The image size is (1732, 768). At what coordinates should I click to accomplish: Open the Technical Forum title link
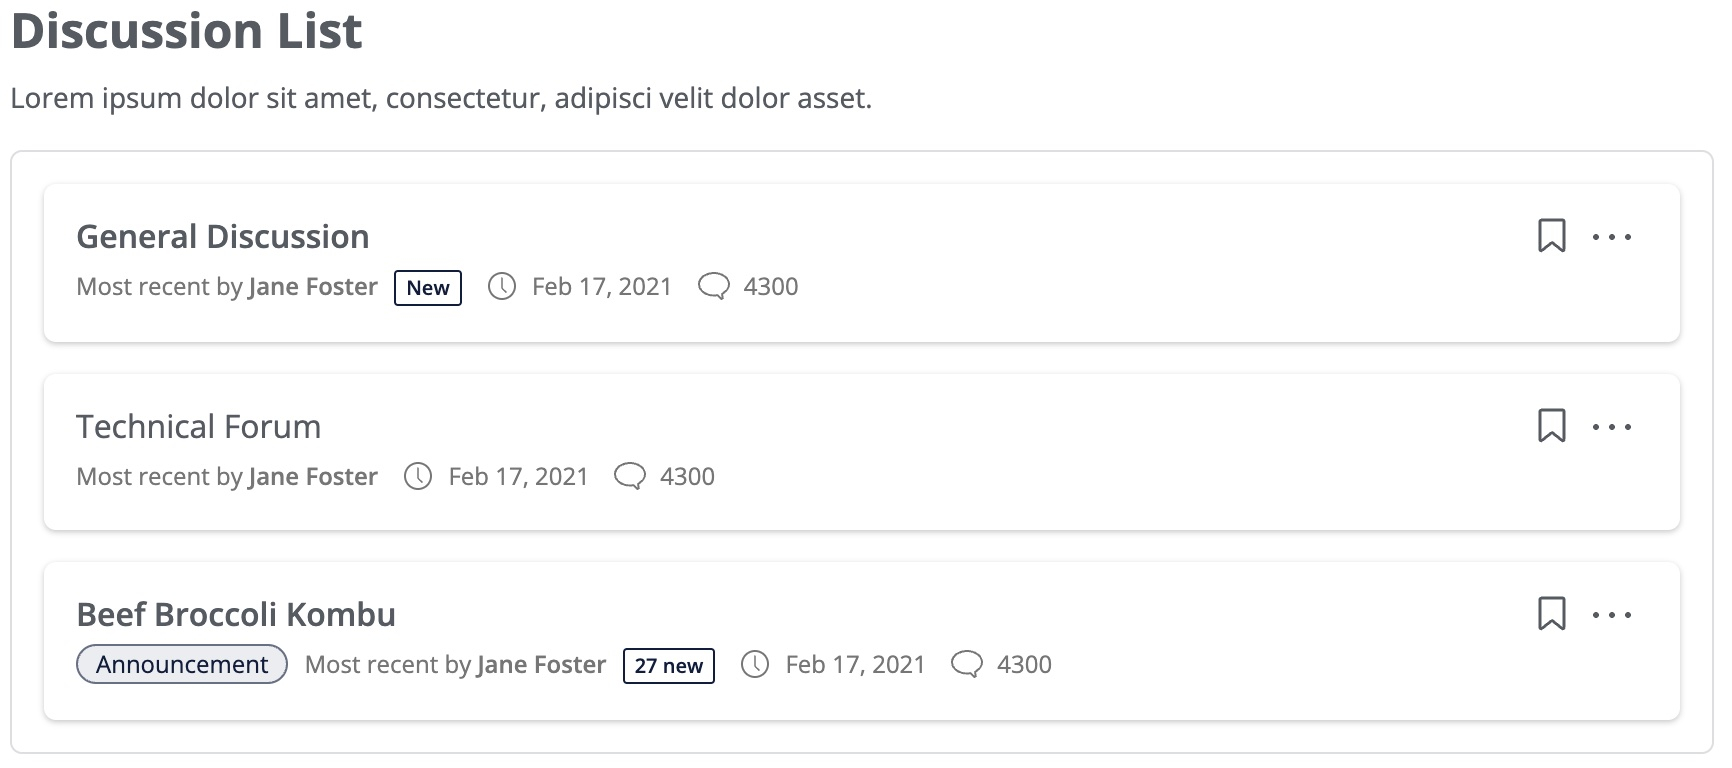point(199,427)
